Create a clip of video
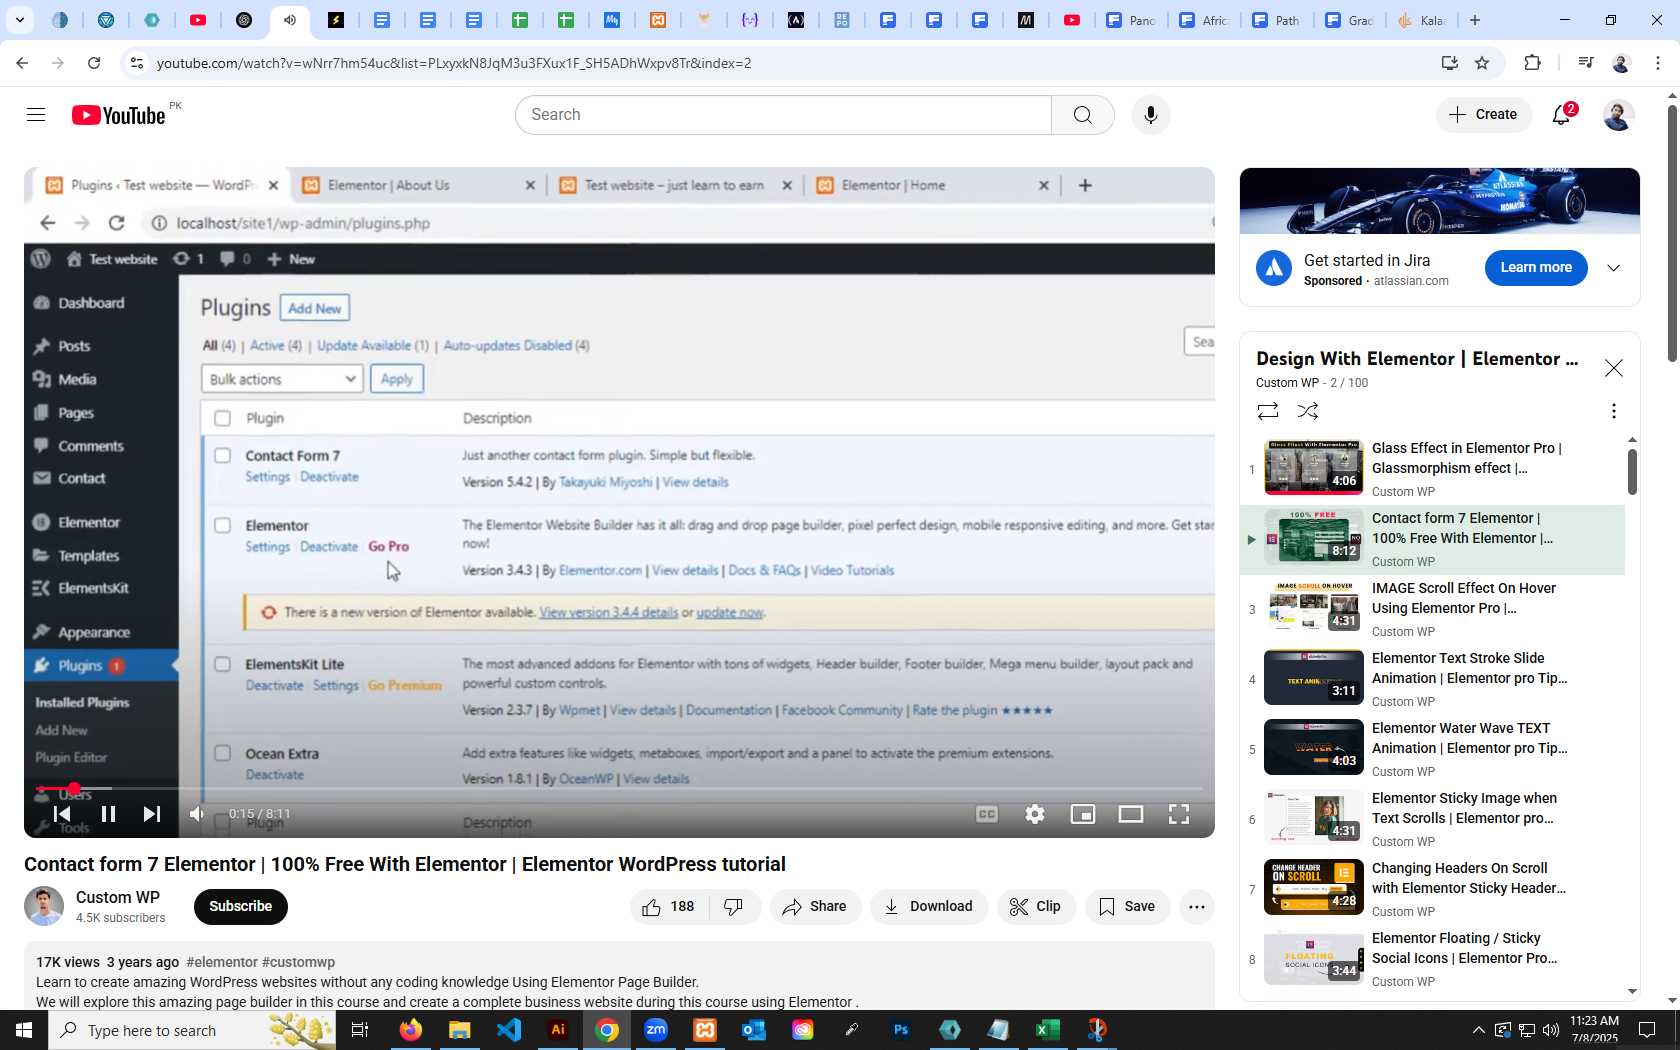This screenshot has width=1680, height=1050. pyautogui.click(x=1036, y=907)
